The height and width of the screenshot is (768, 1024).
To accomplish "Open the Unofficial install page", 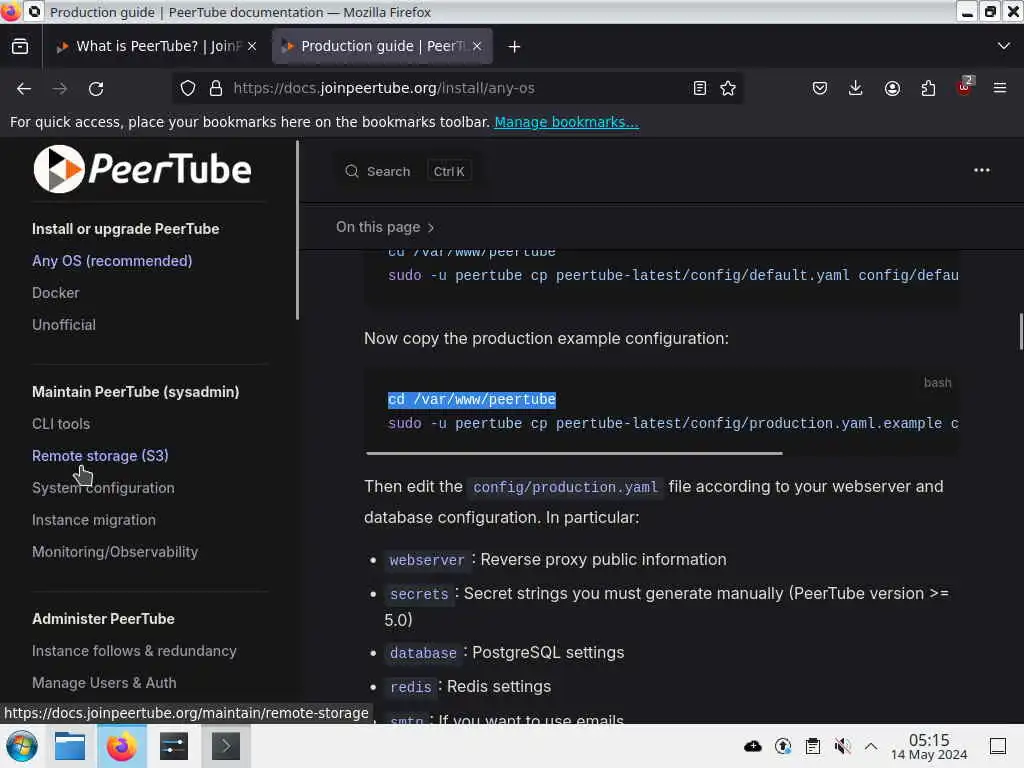I will [64, 325].
